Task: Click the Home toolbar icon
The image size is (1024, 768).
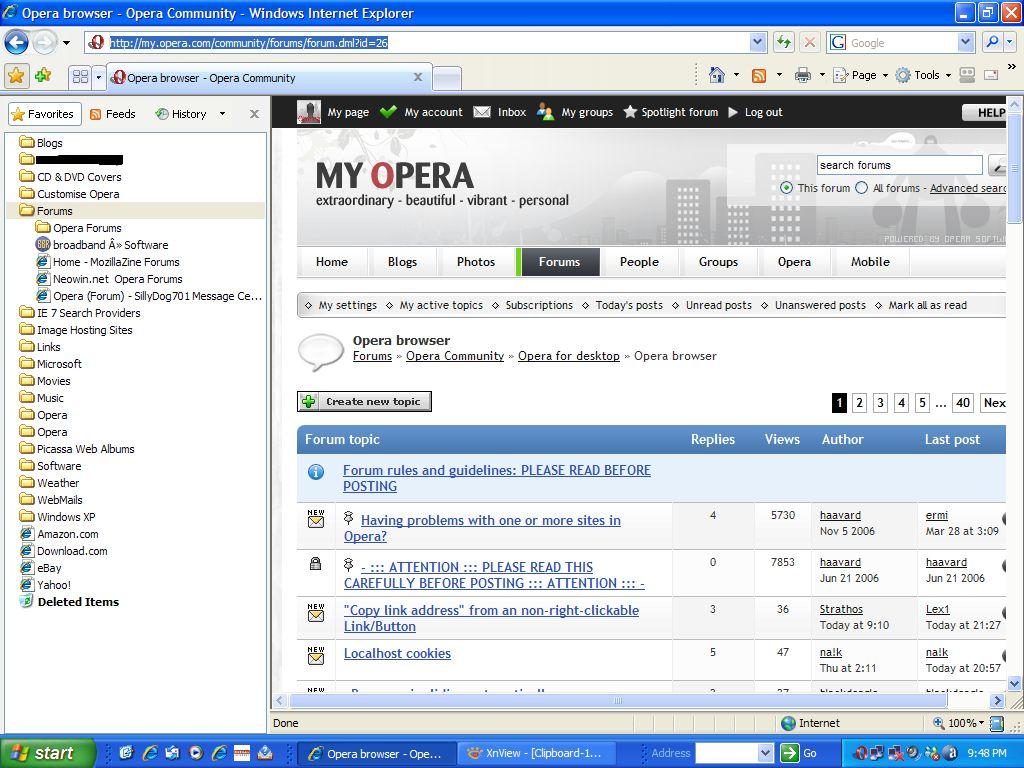Action: (x=716, y=75)
